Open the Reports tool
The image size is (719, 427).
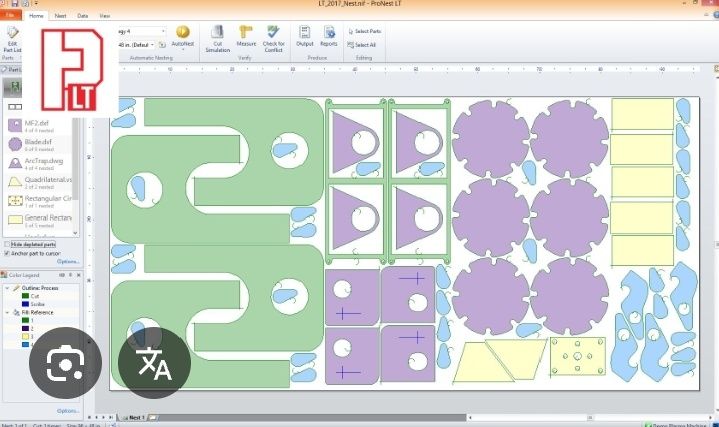(x=329, y=36)
